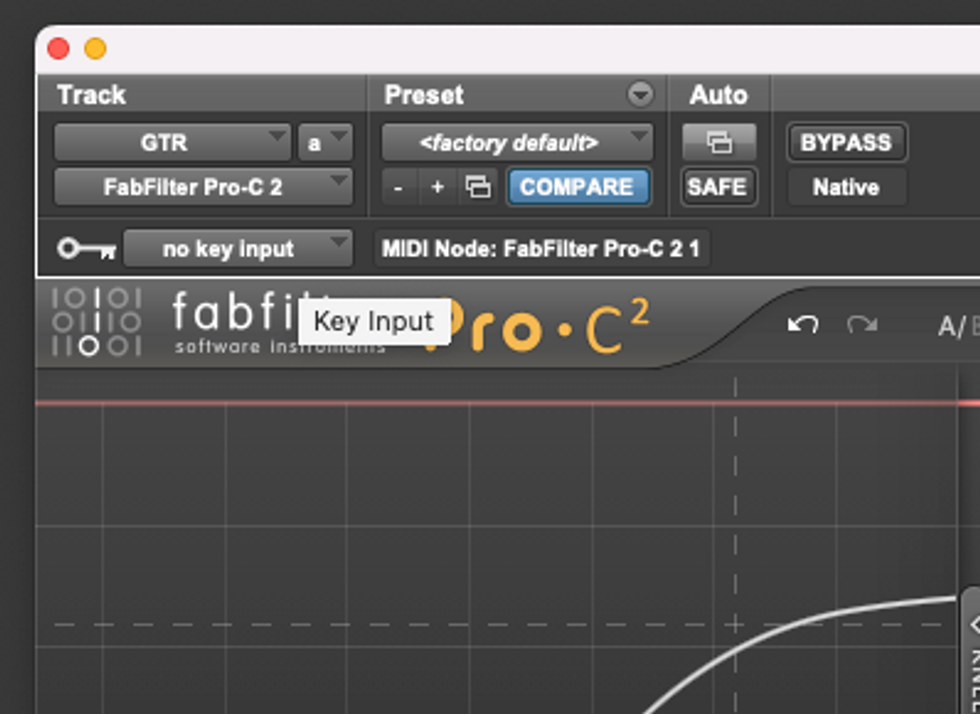Image resolution: width=980 pixels, height=714 pixels.
Task: Open the plug-in automation enable window
Action: 719,143
